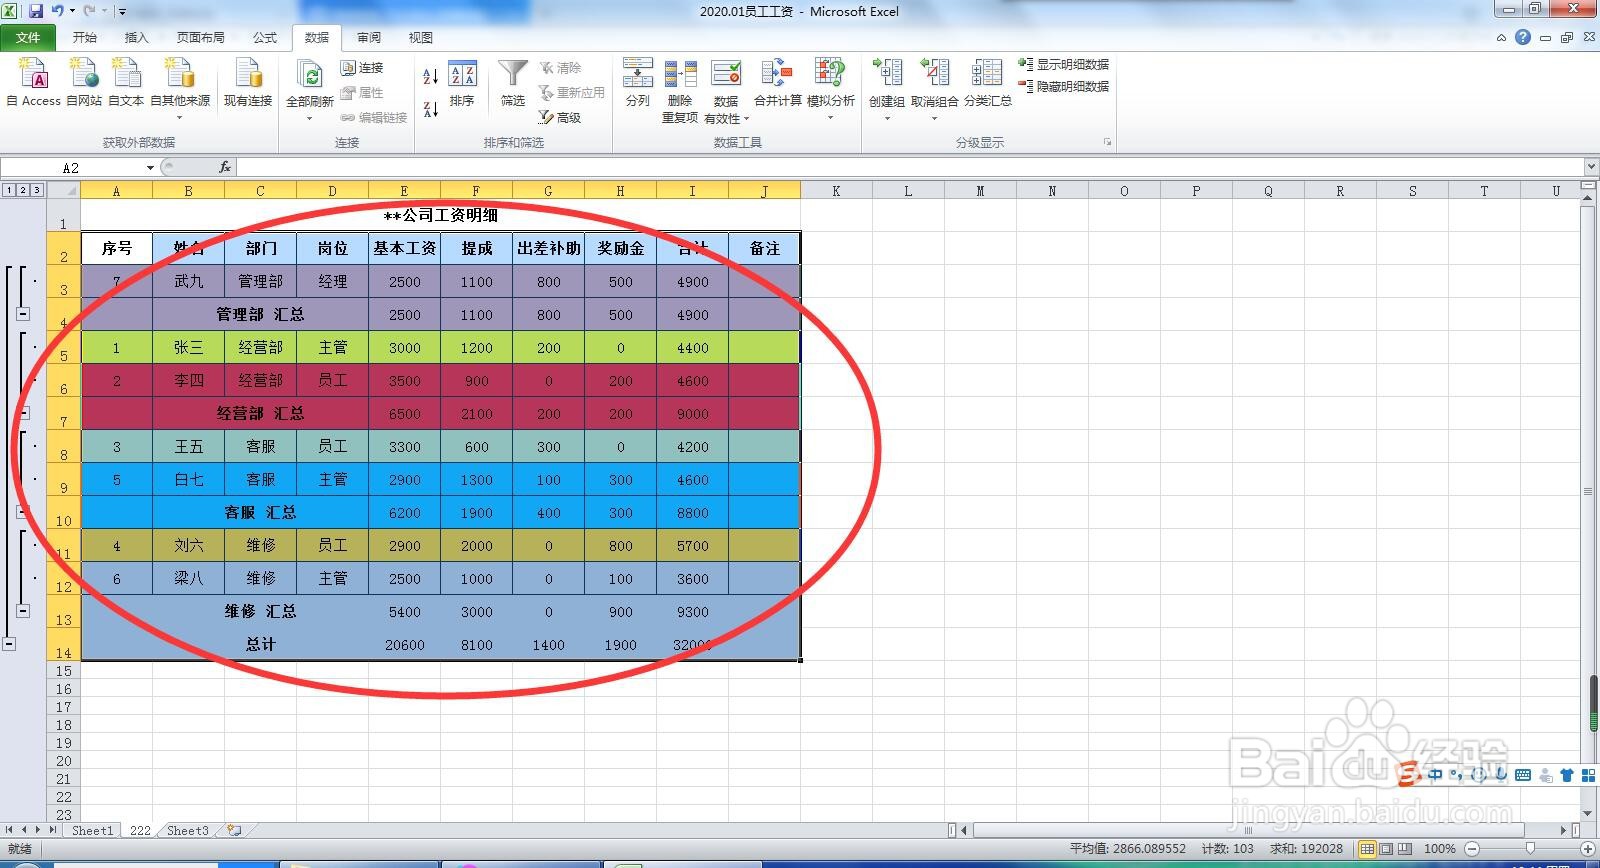Switch to the 开始 ribbon tab
This screenshot has width=1600, height=868.
(x=85, y=38)
